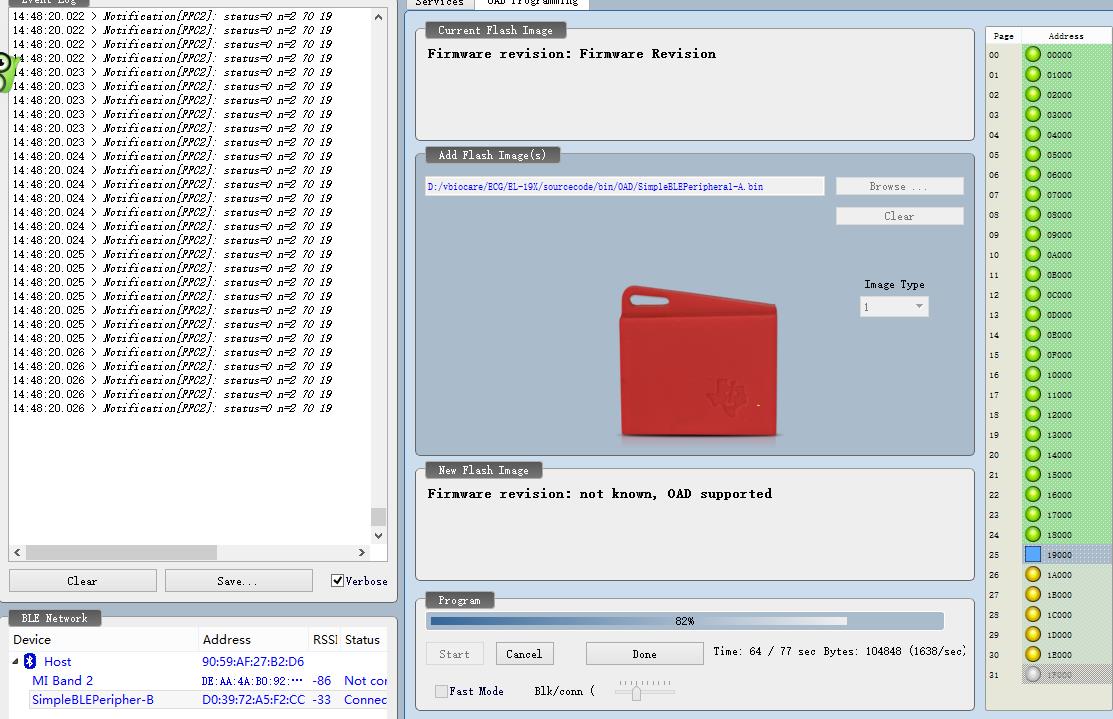Click the RSSI column header

click(x=324, y=640)
